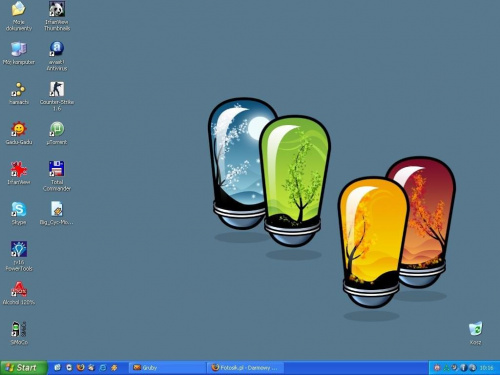Click the Firefox quick launch icon
Screen dimensions: 500x375
click(80, 368)
